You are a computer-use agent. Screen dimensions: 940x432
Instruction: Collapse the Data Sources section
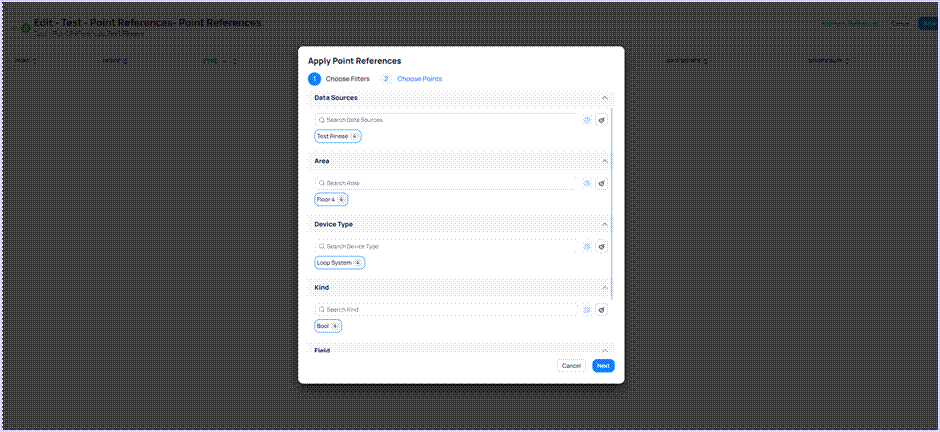605,98
